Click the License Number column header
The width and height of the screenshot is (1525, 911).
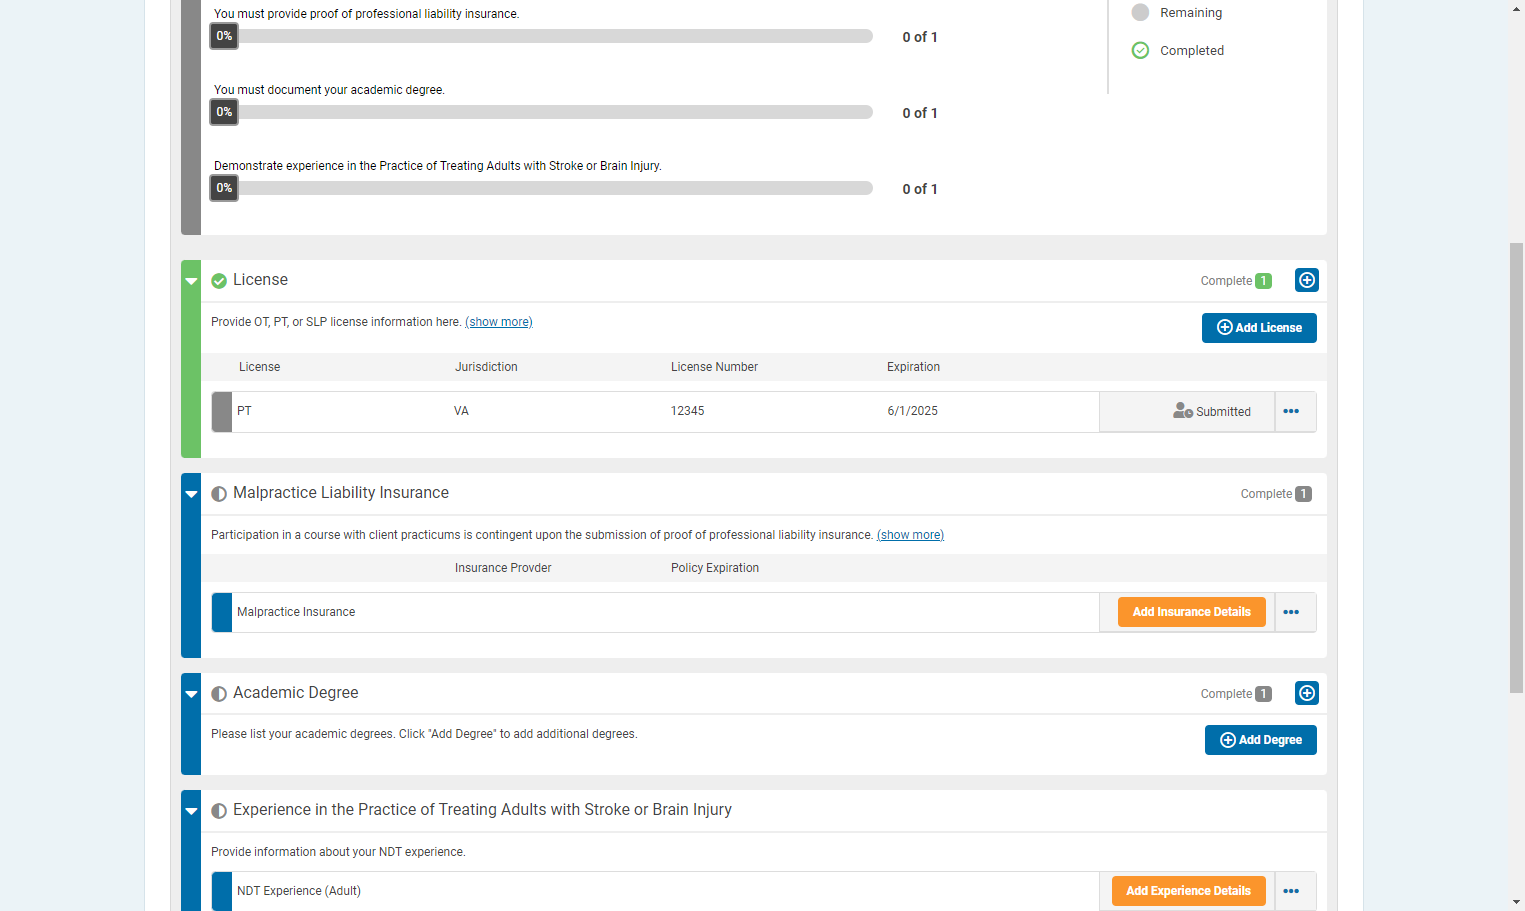(714, 367)
